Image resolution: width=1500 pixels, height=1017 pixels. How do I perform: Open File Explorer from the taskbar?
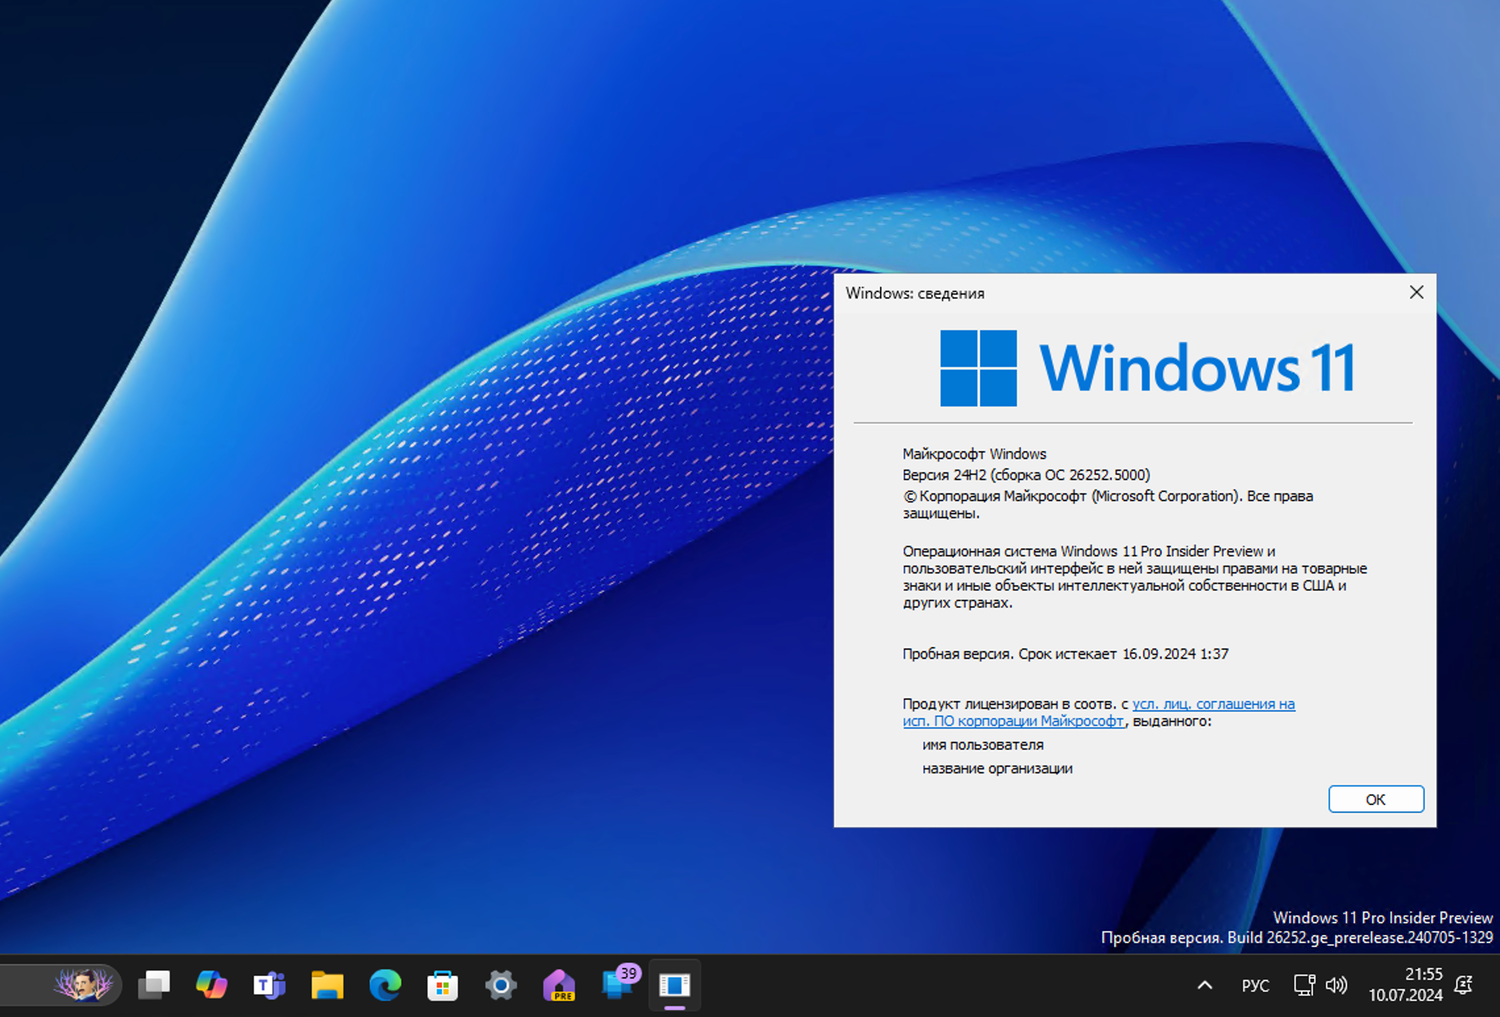pyautogui.click(x=326, y=986)
